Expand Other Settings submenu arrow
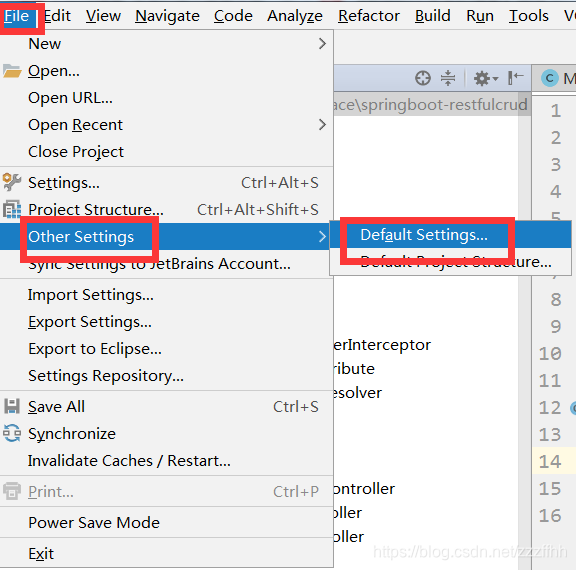Image resolution: width=576 pixels, height=570 pixels. point(322,237)
